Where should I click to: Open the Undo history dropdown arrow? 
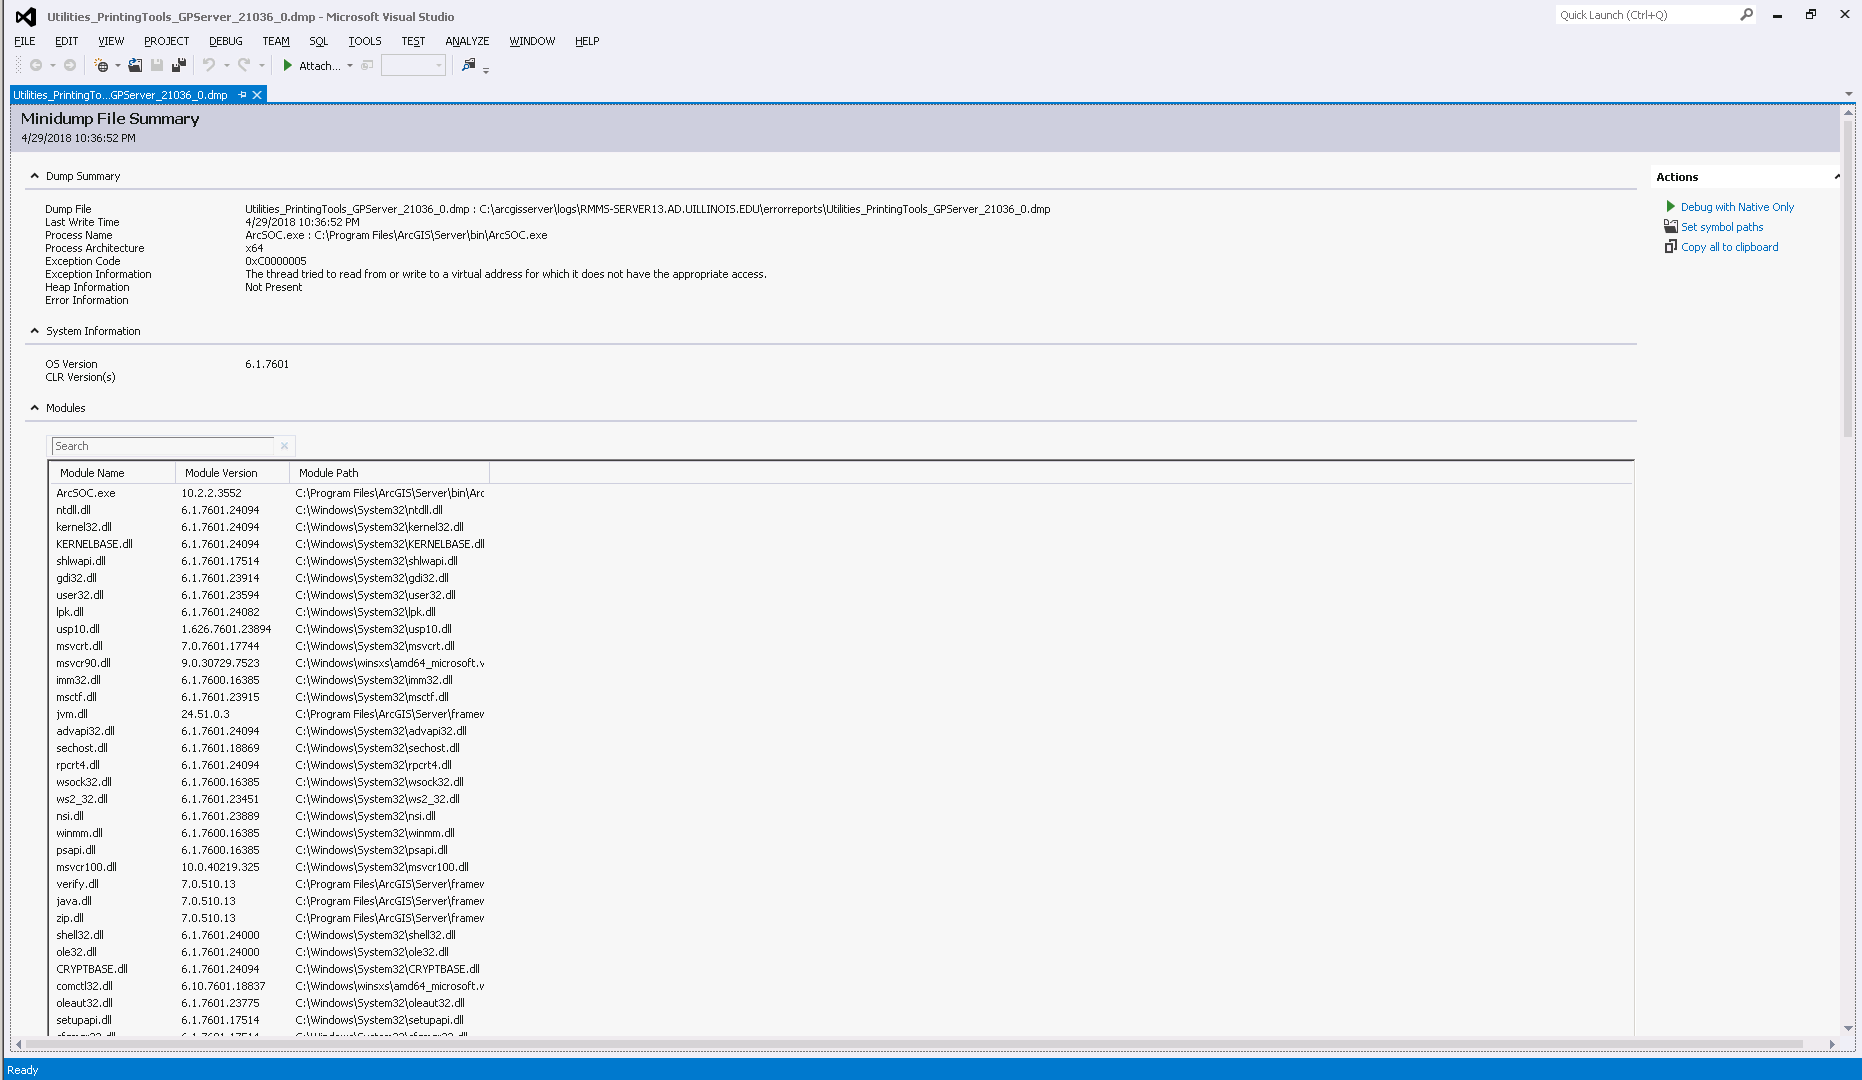(227, 66)
